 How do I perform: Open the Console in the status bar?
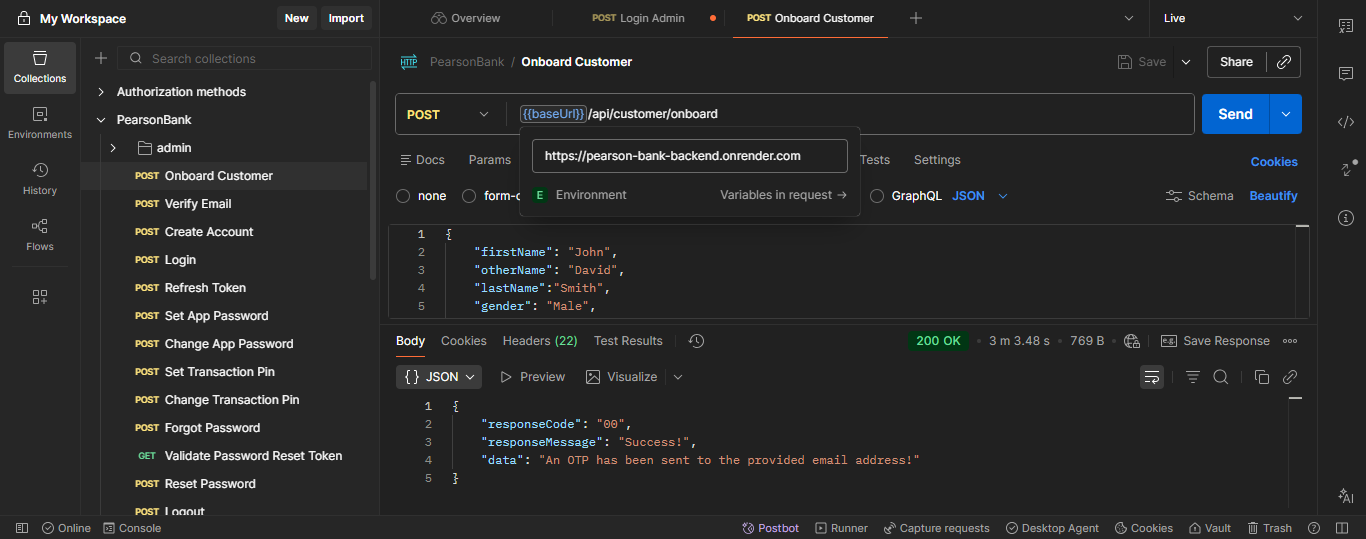point(131,528)
